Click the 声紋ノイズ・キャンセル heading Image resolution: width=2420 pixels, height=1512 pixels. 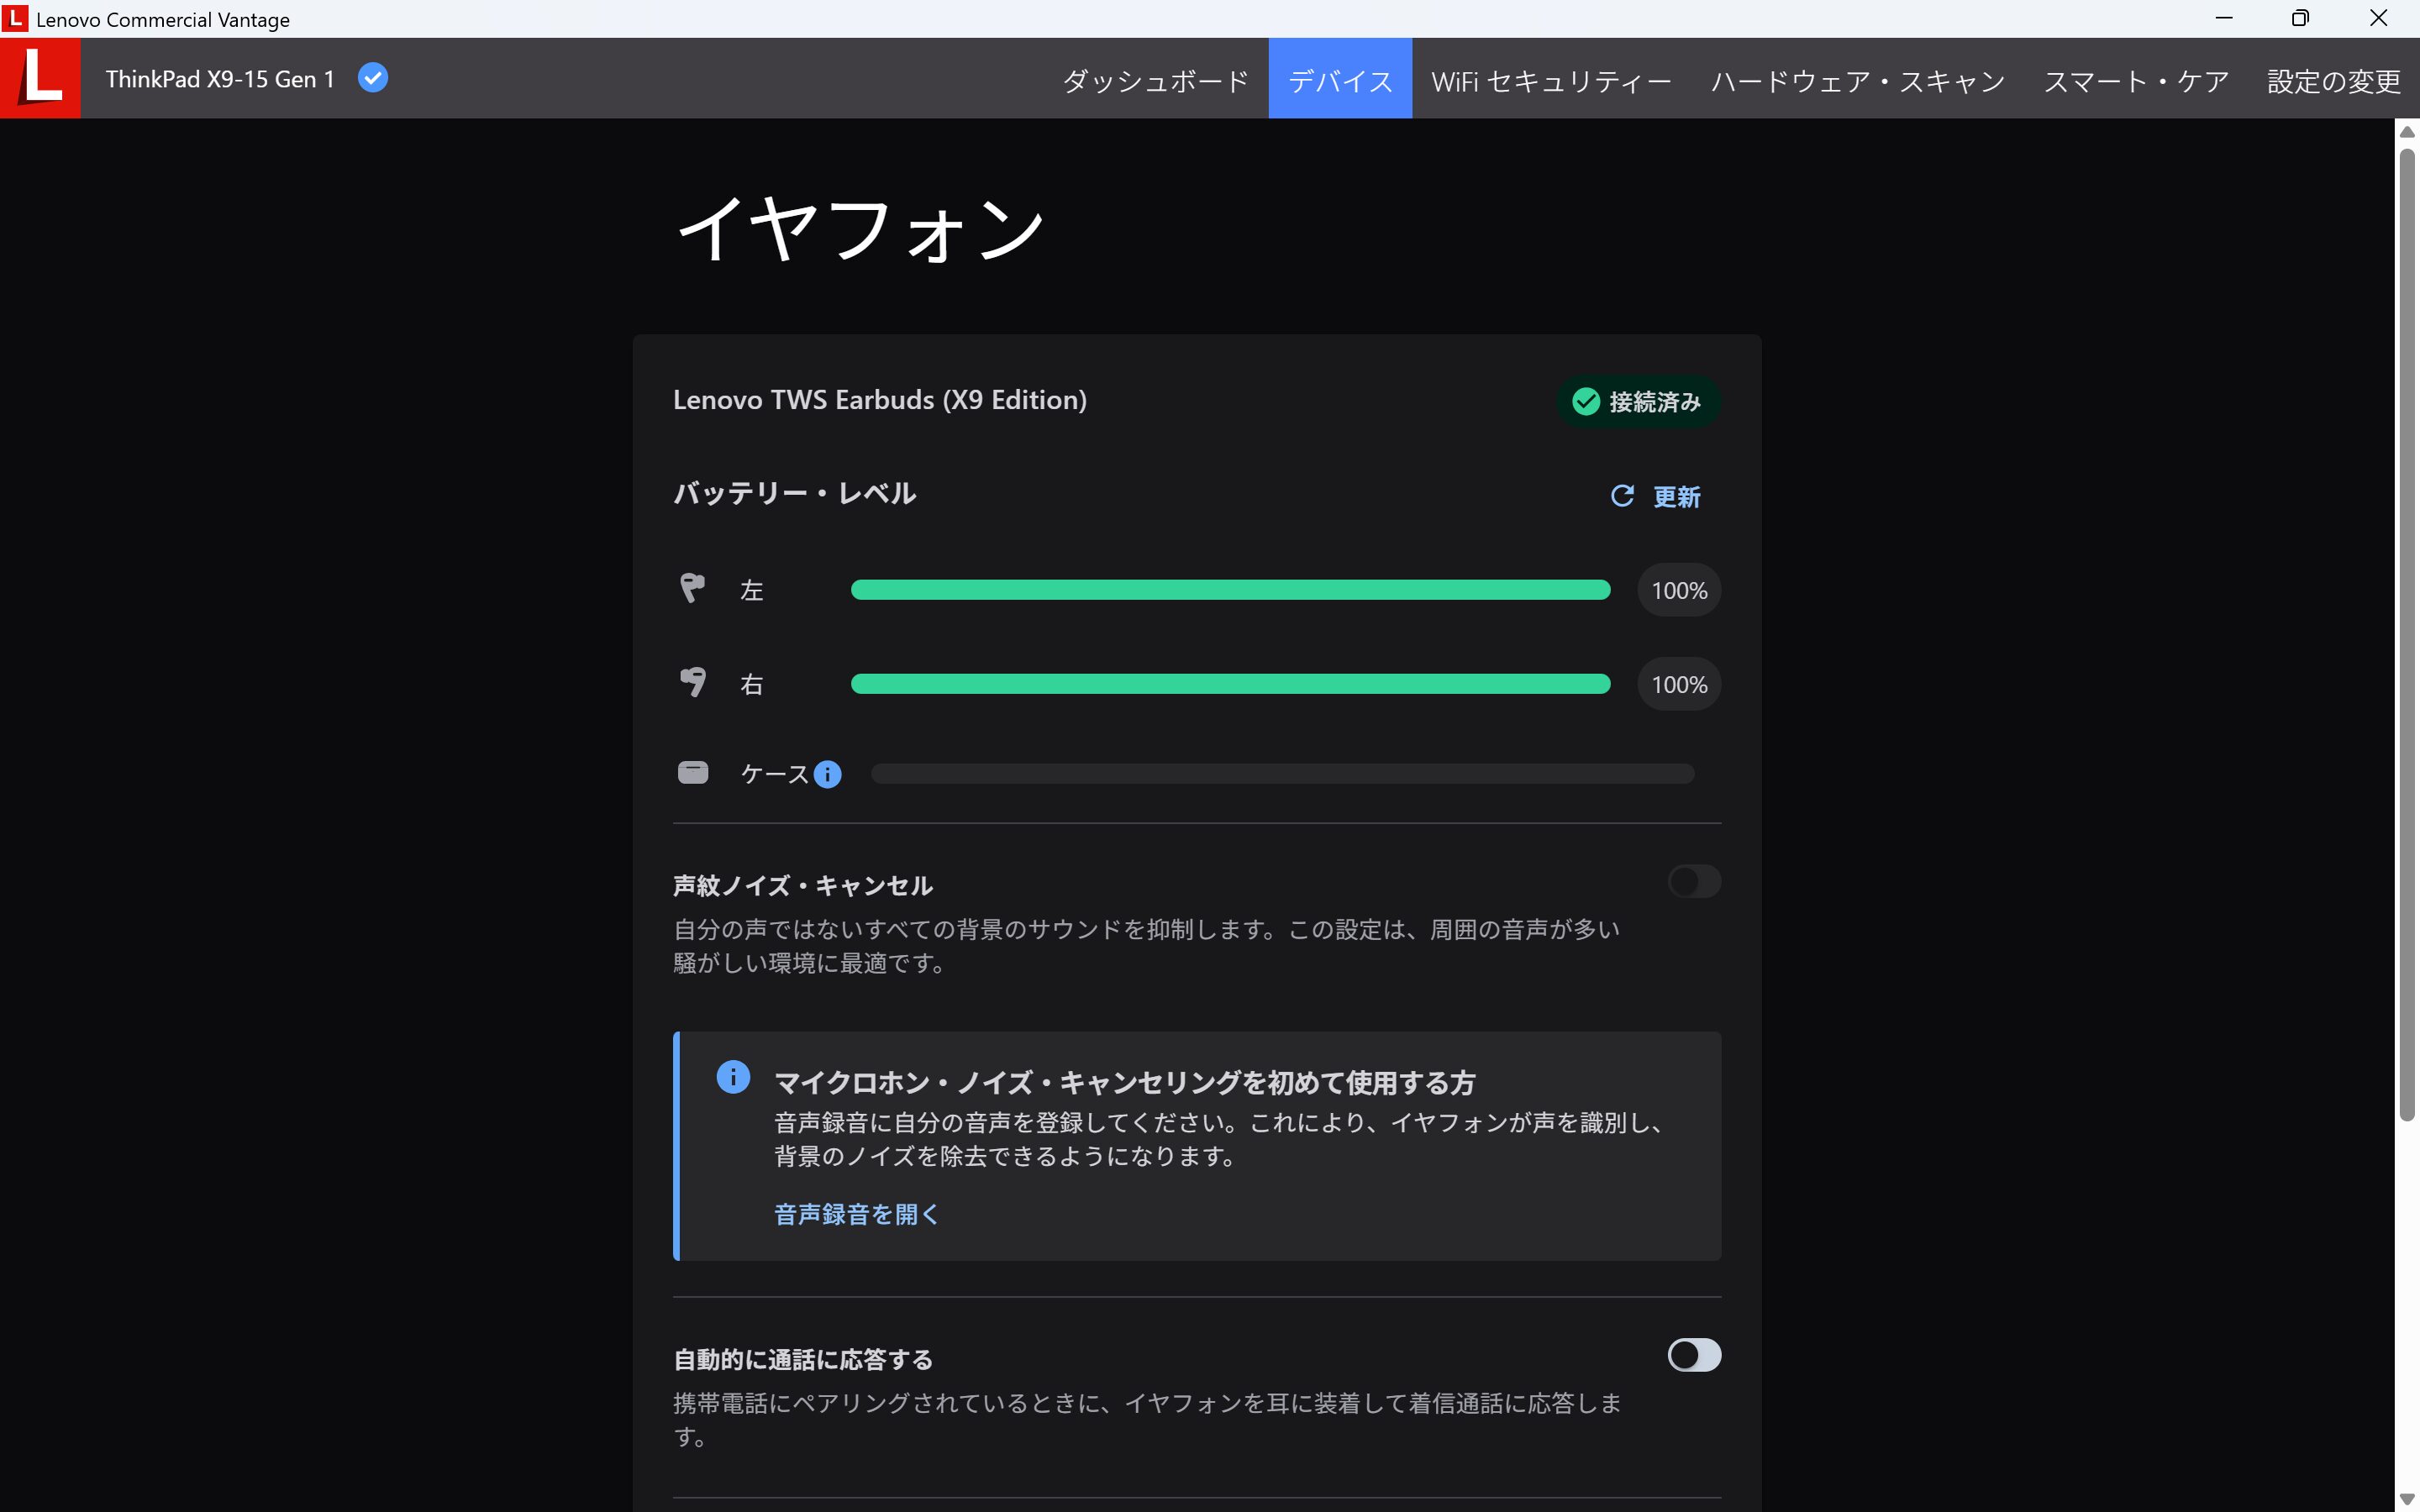[803, 885]
